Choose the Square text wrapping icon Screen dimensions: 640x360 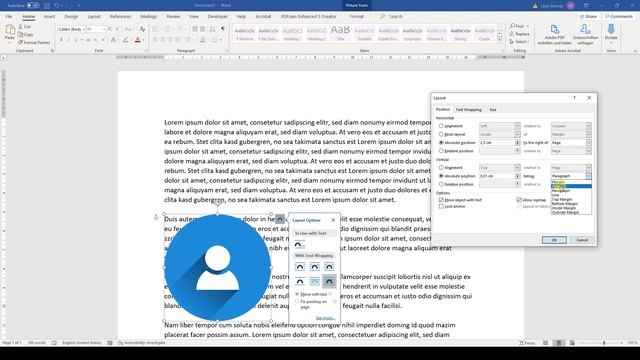pyautogui.click(x=300, y=267)
